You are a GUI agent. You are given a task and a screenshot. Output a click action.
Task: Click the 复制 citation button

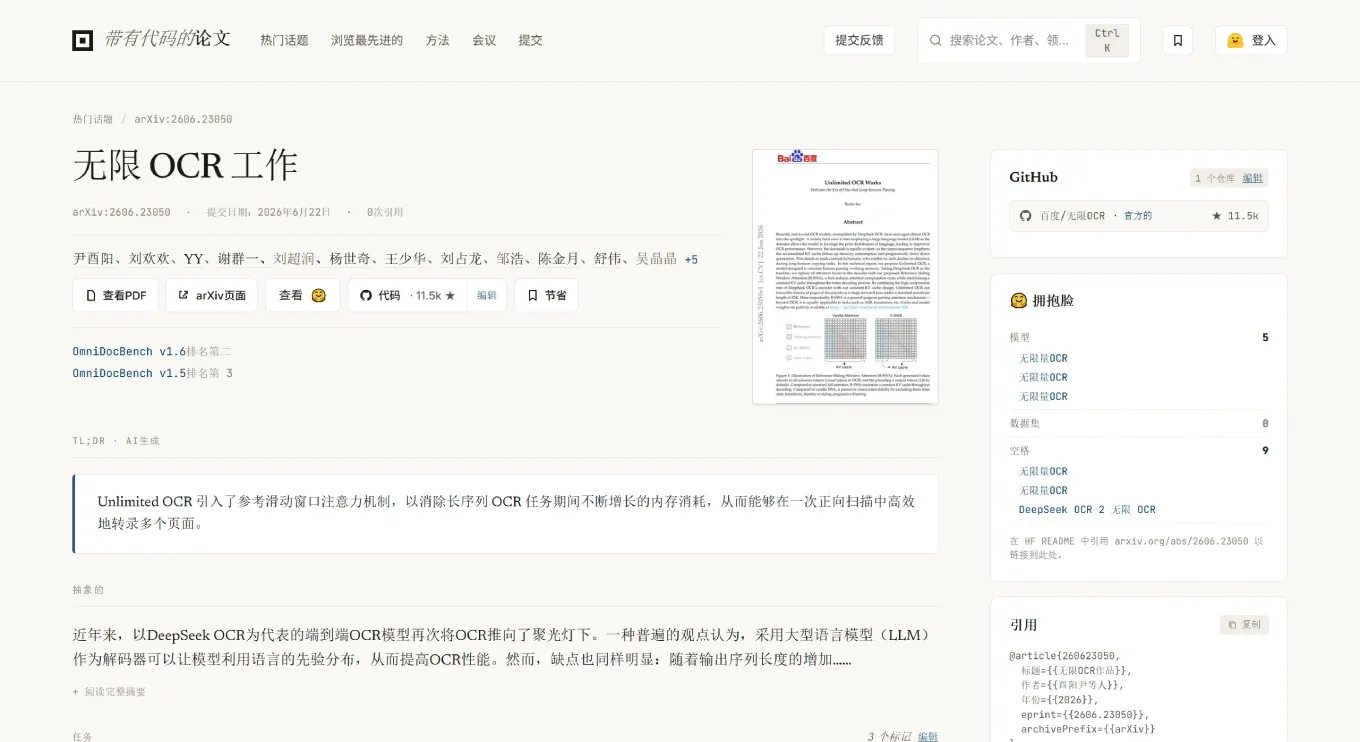pyautogui.click(x=1244, y=625)
